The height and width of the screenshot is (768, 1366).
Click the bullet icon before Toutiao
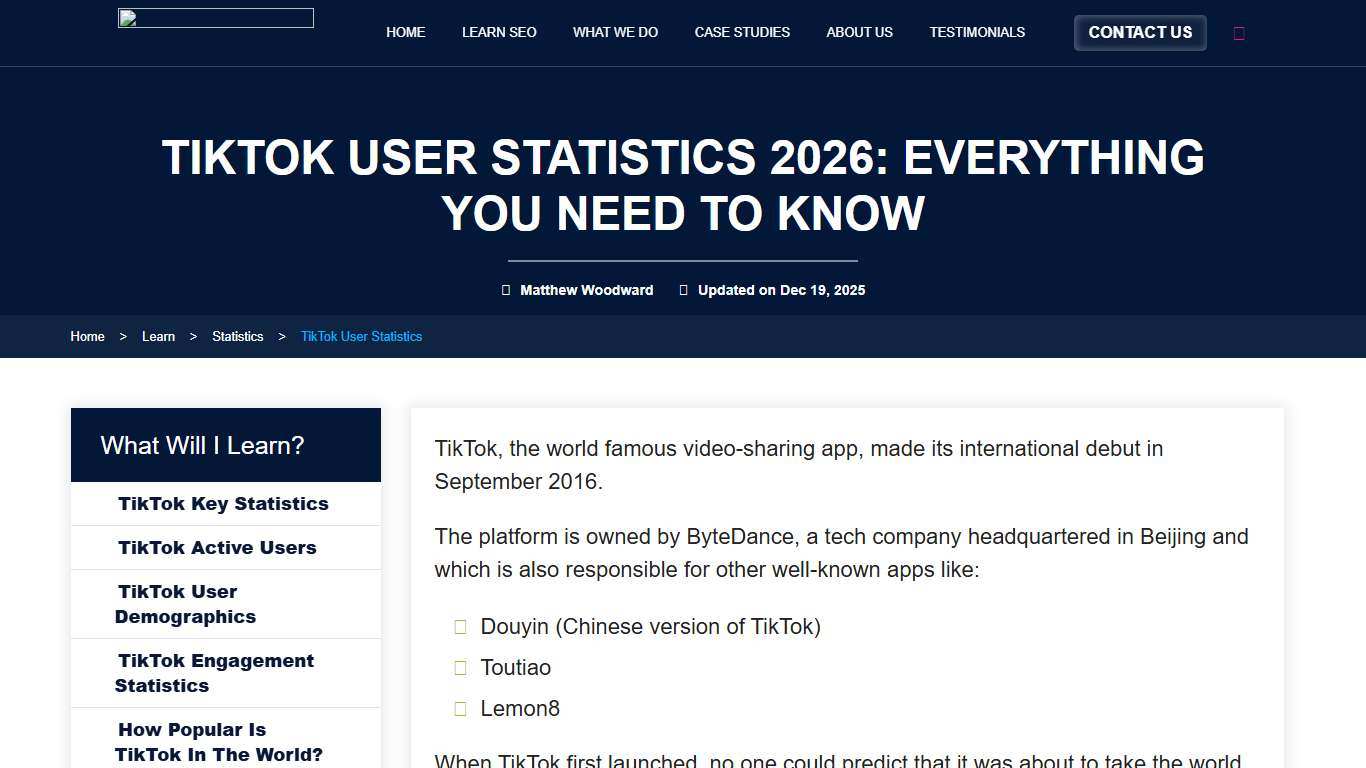[460, 667]
